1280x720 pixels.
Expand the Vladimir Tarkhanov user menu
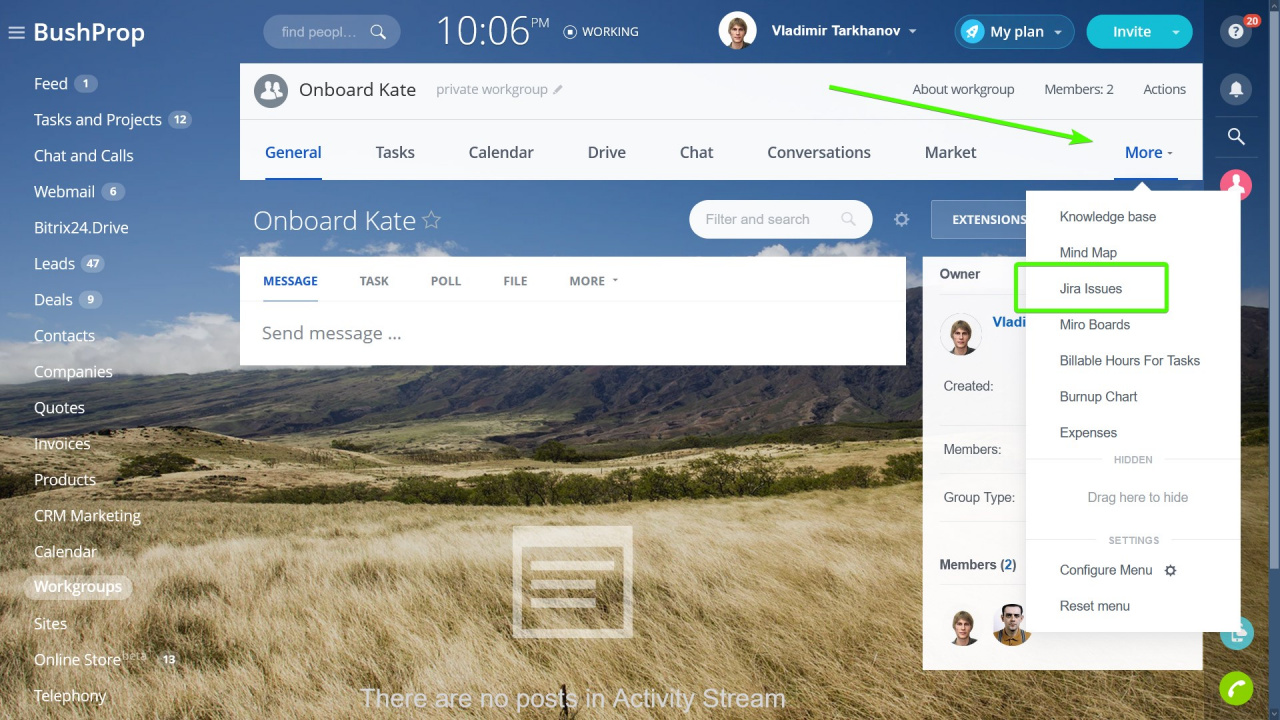(912, 32)
